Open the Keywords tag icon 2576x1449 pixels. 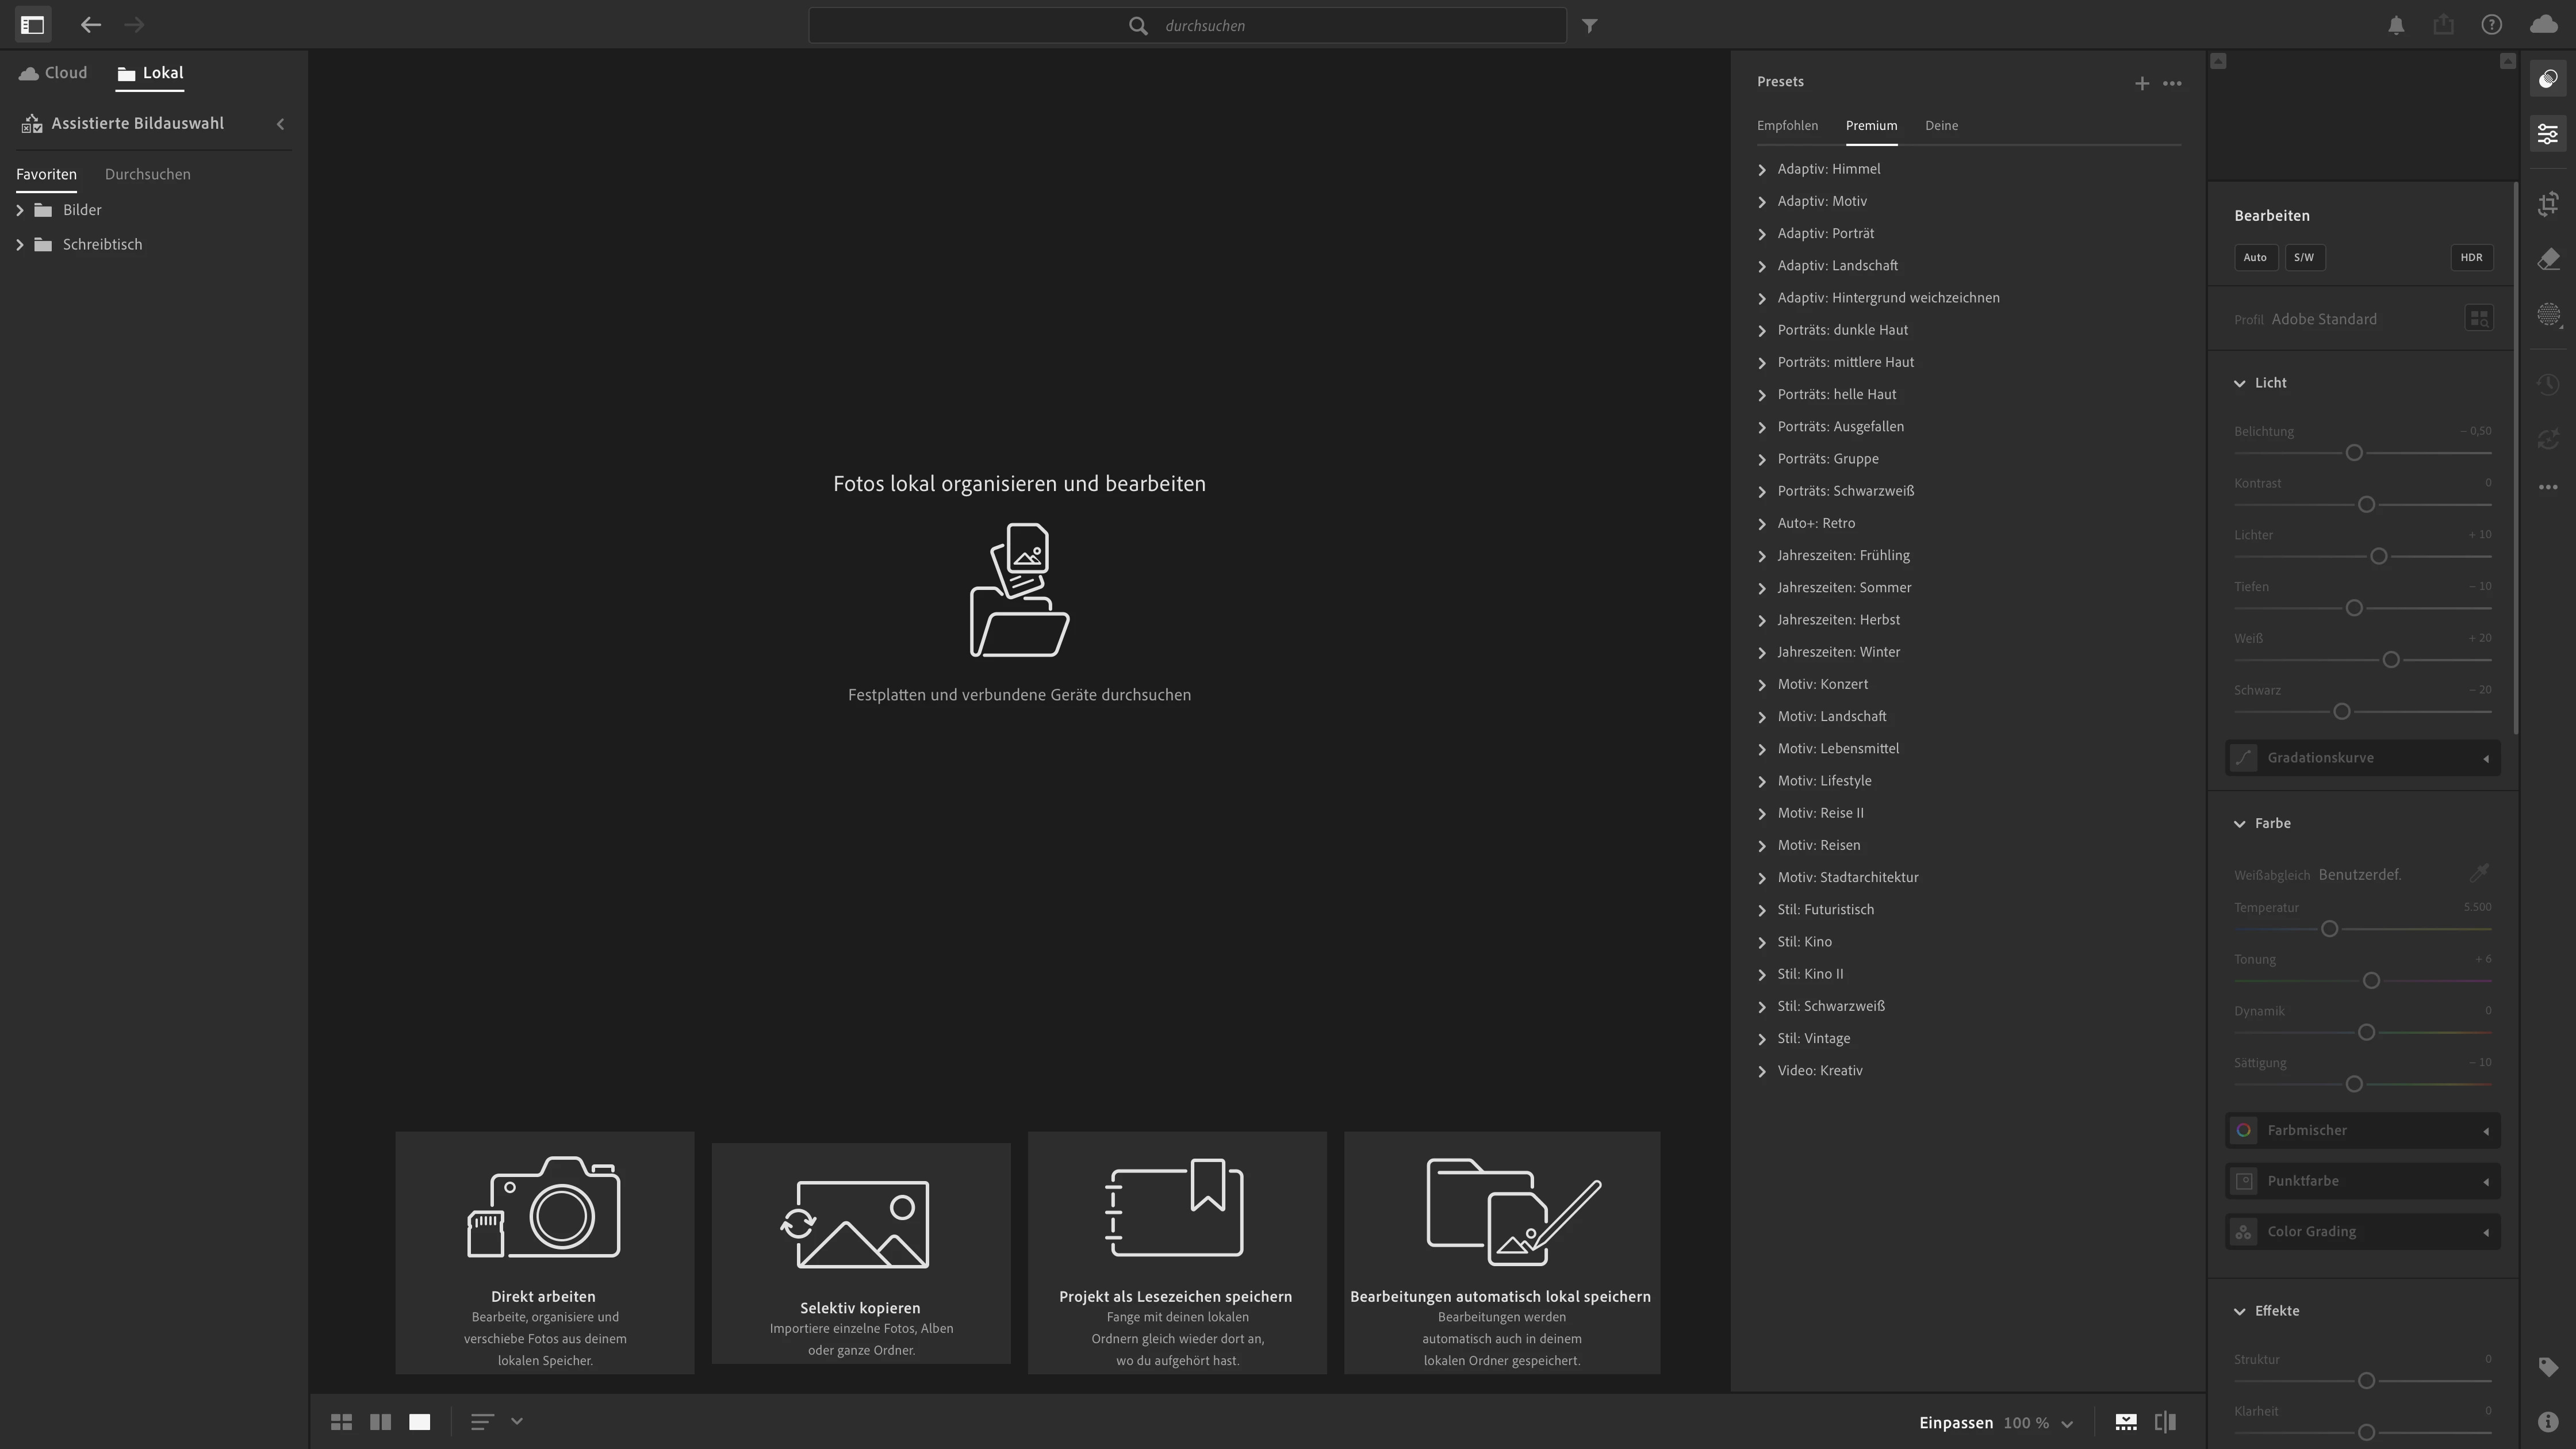pyautogui.click(x=2547, y=1367)
